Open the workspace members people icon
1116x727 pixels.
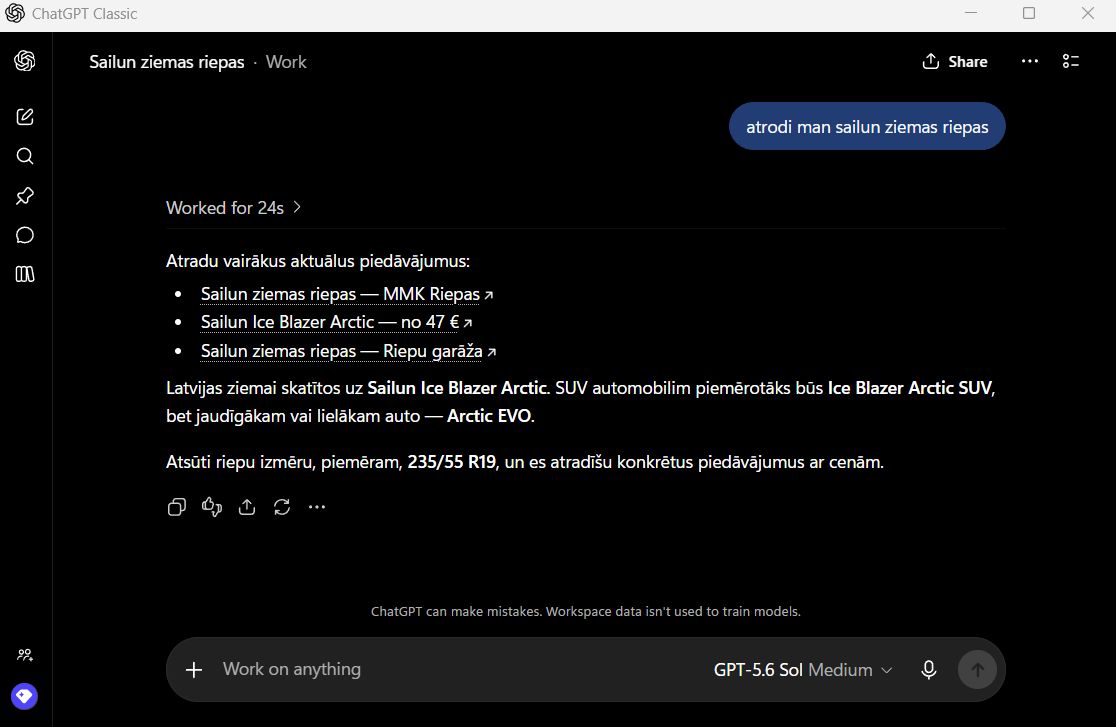[x=25, y=655]
